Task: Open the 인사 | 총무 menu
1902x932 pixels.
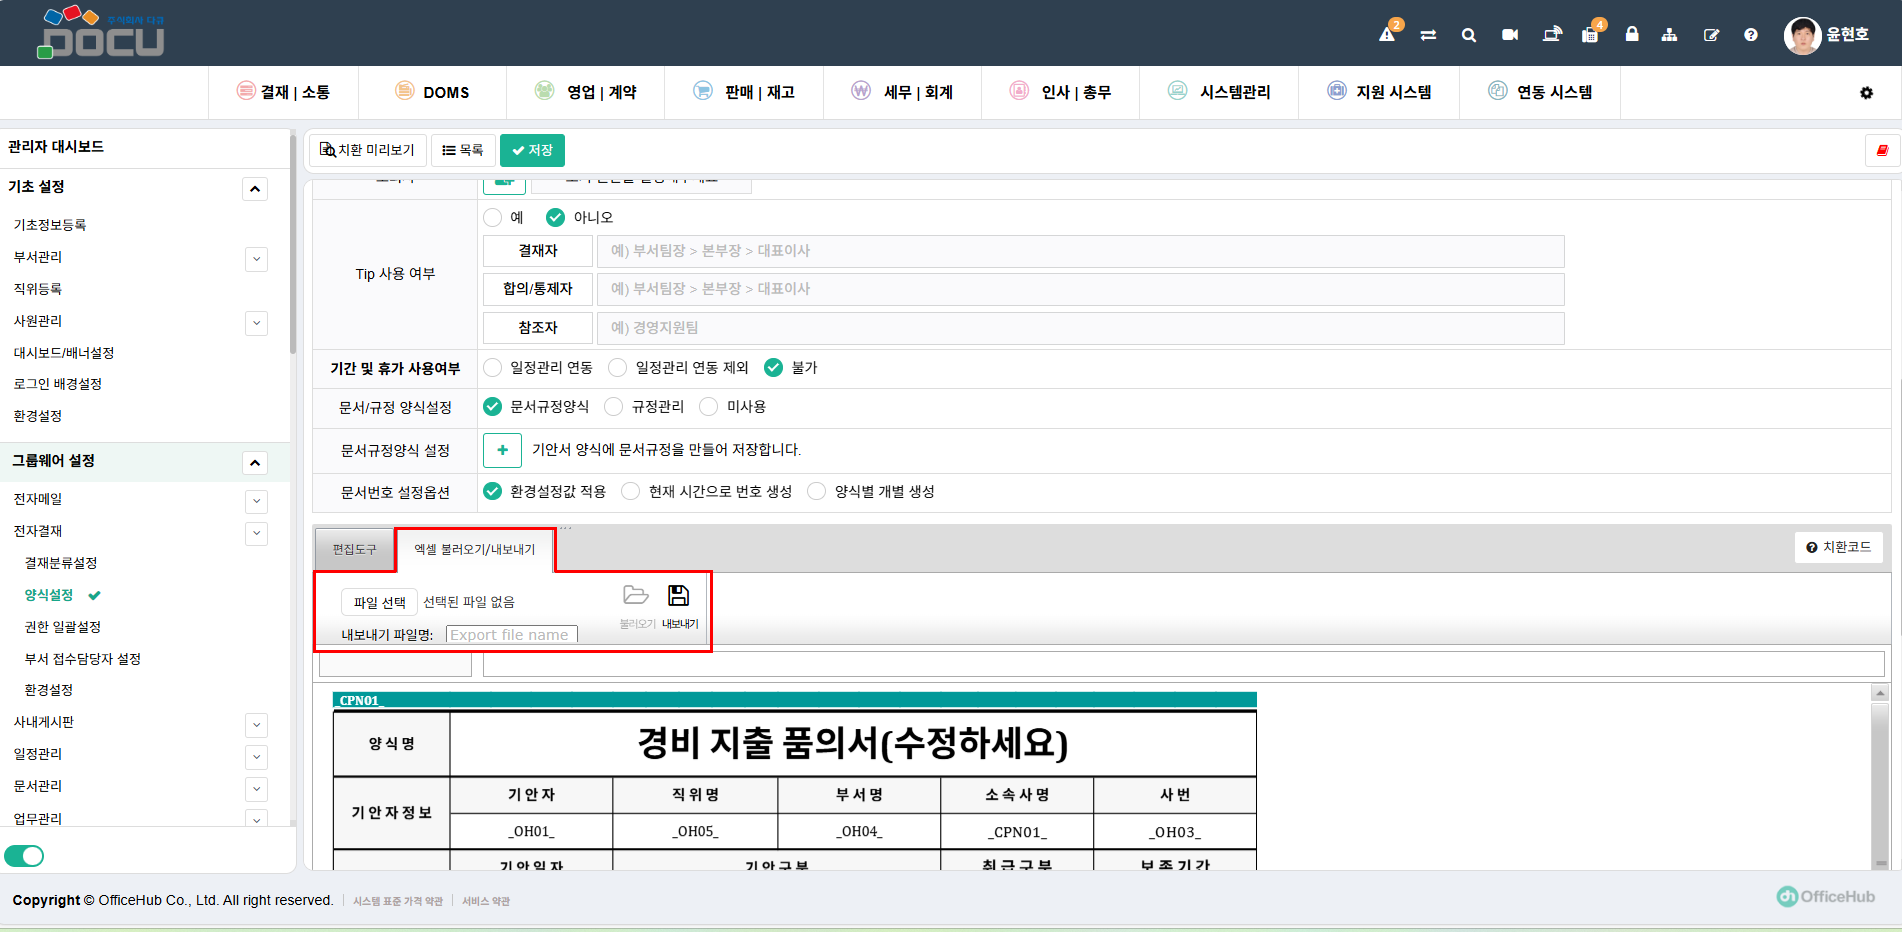Action: [1060, 92]
